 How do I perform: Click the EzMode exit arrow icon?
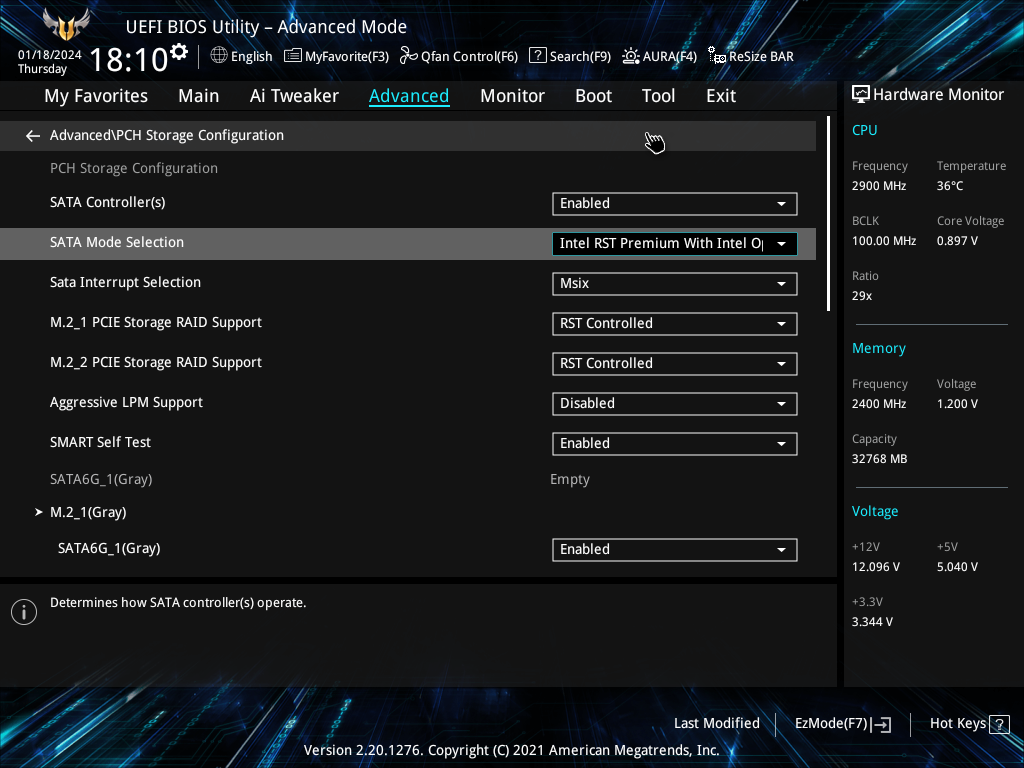tap(881, 724)
